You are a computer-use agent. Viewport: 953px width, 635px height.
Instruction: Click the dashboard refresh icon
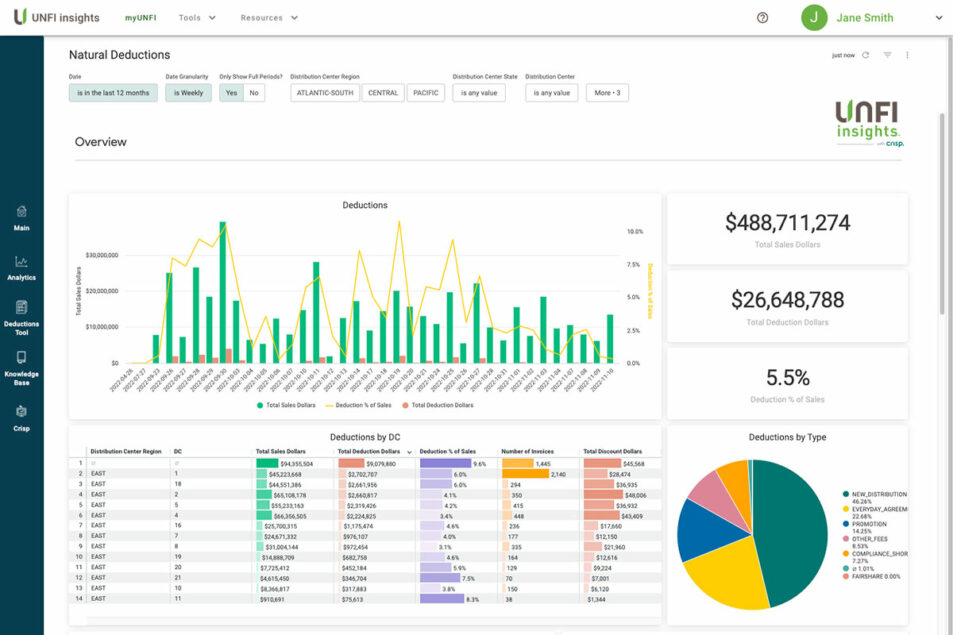pyautogui.click(x=865, y=55)
